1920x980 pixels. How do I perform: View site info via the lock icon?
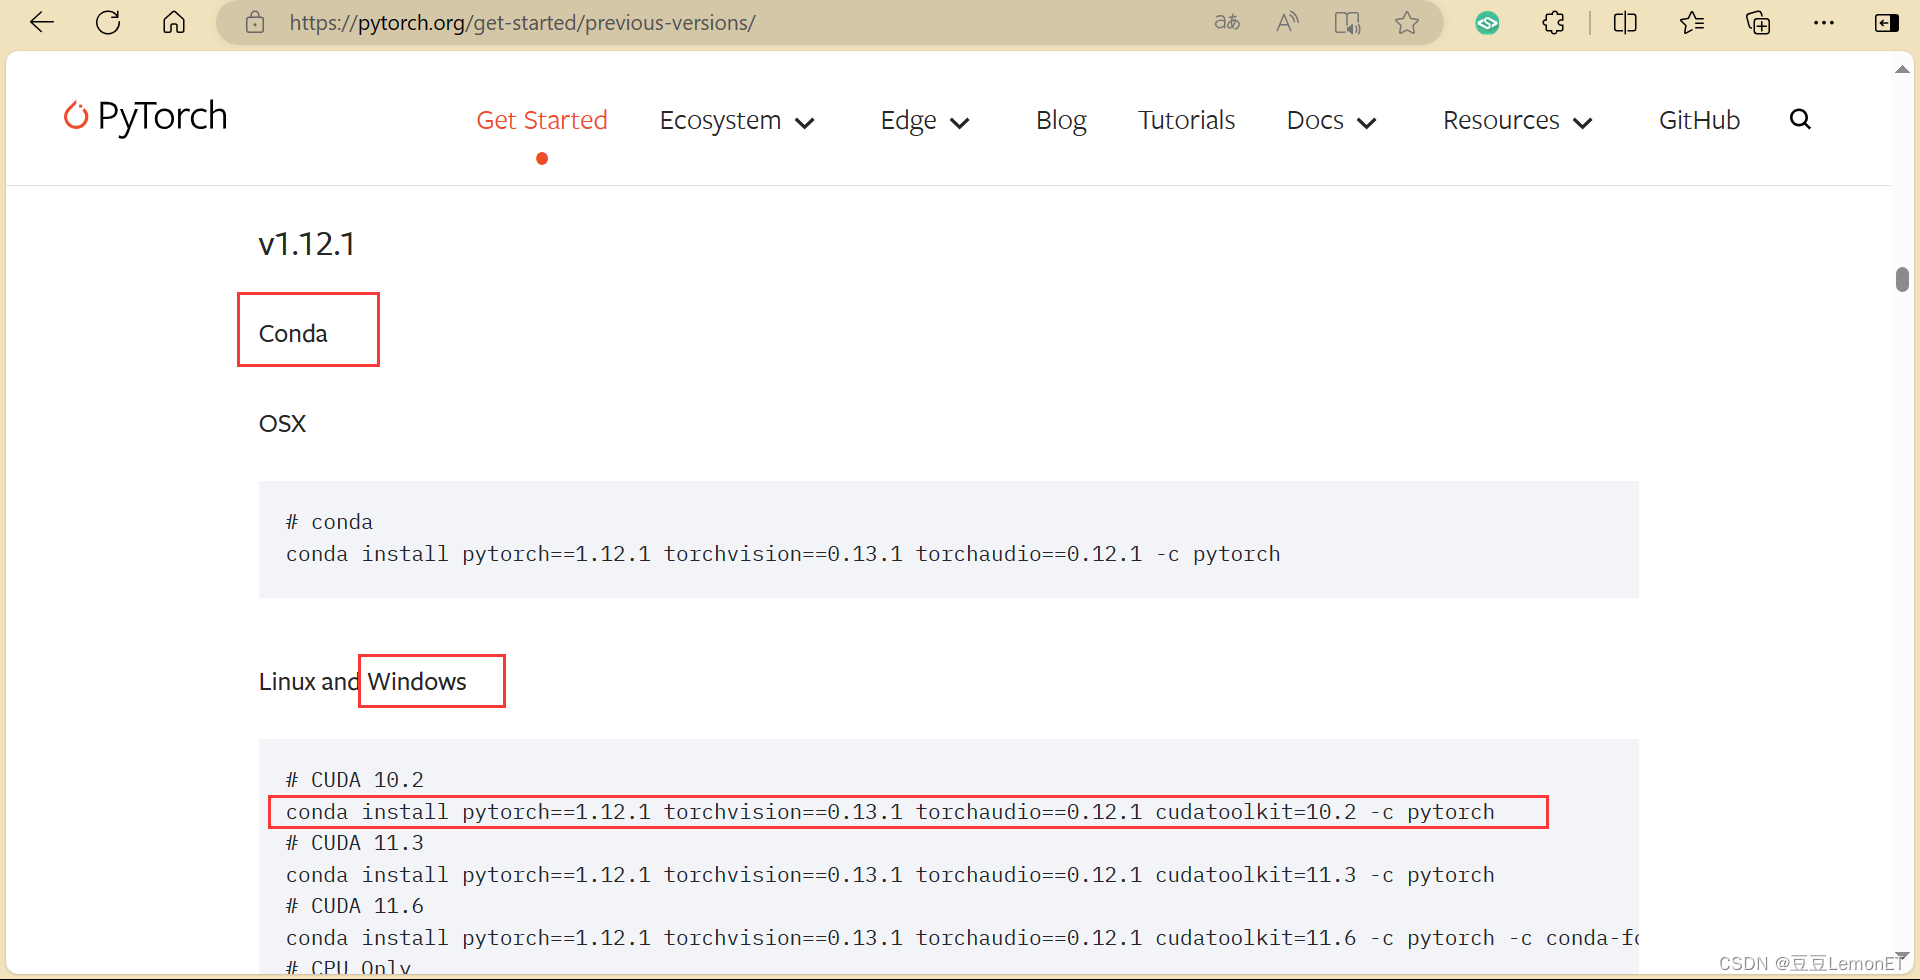255,22
